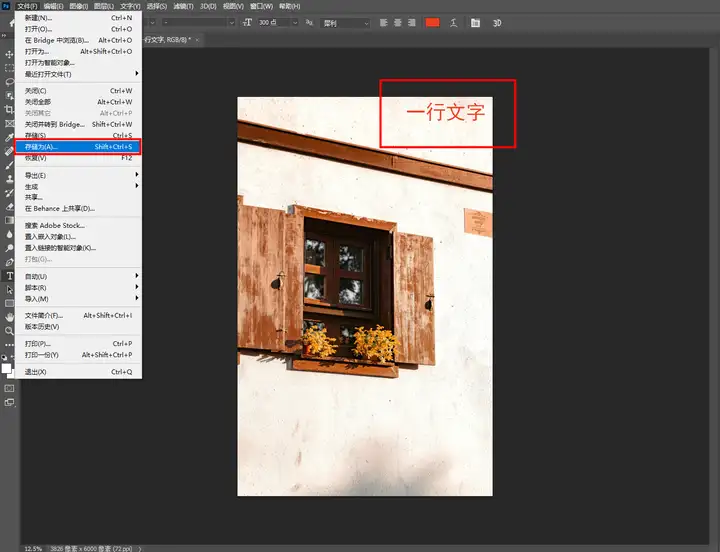Select the Path Selection tool
The height and width of the screenshot is (552, 720).
(9, 290)
